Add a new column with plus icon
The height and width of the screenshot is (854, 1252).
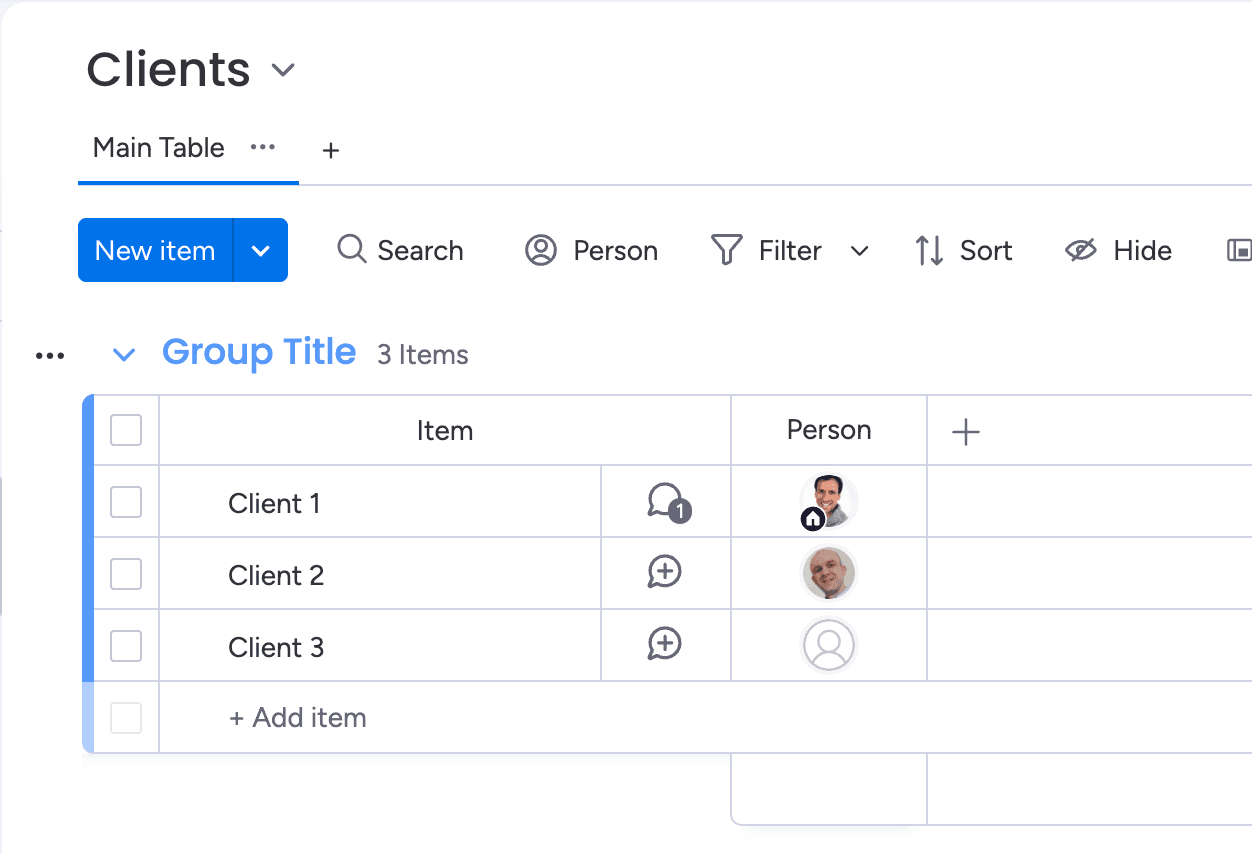[966, 432]
